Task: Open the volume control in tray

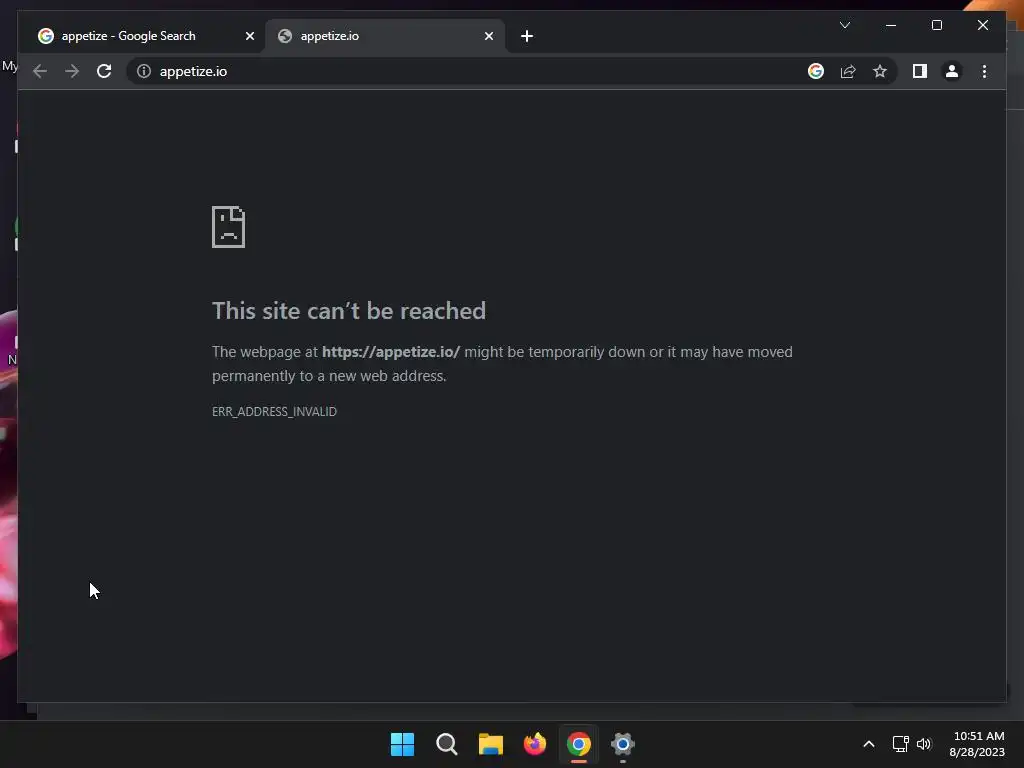Action: [x=923, y=744]
